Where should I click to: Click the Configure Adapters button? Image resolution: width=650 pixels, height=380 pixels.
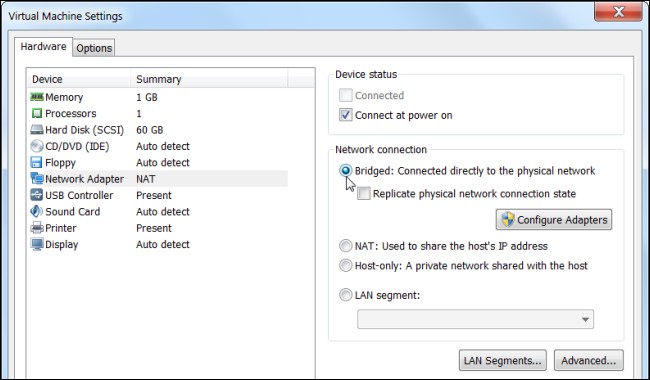pyautogui.click(x=554, y=220)
